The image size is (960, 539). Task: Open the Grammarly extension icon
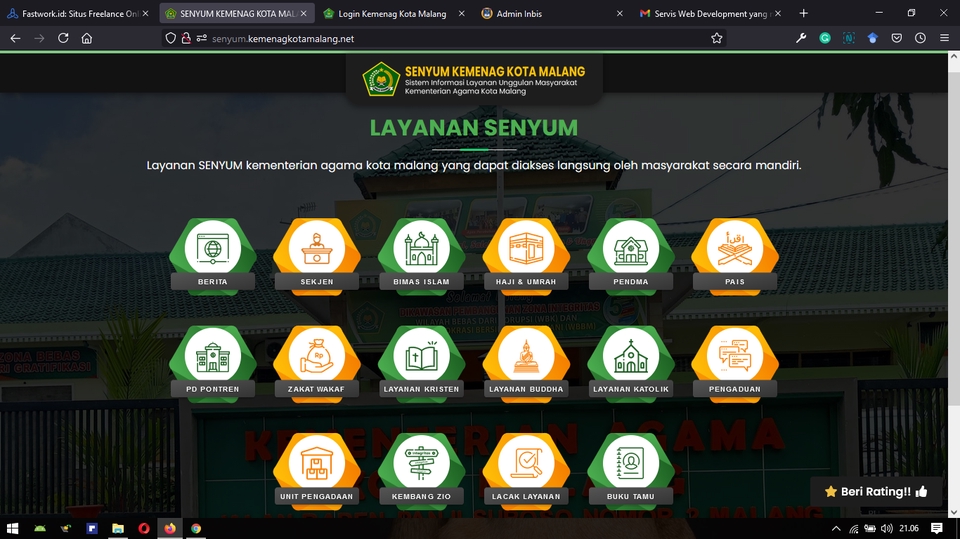[x=825, y=38]
